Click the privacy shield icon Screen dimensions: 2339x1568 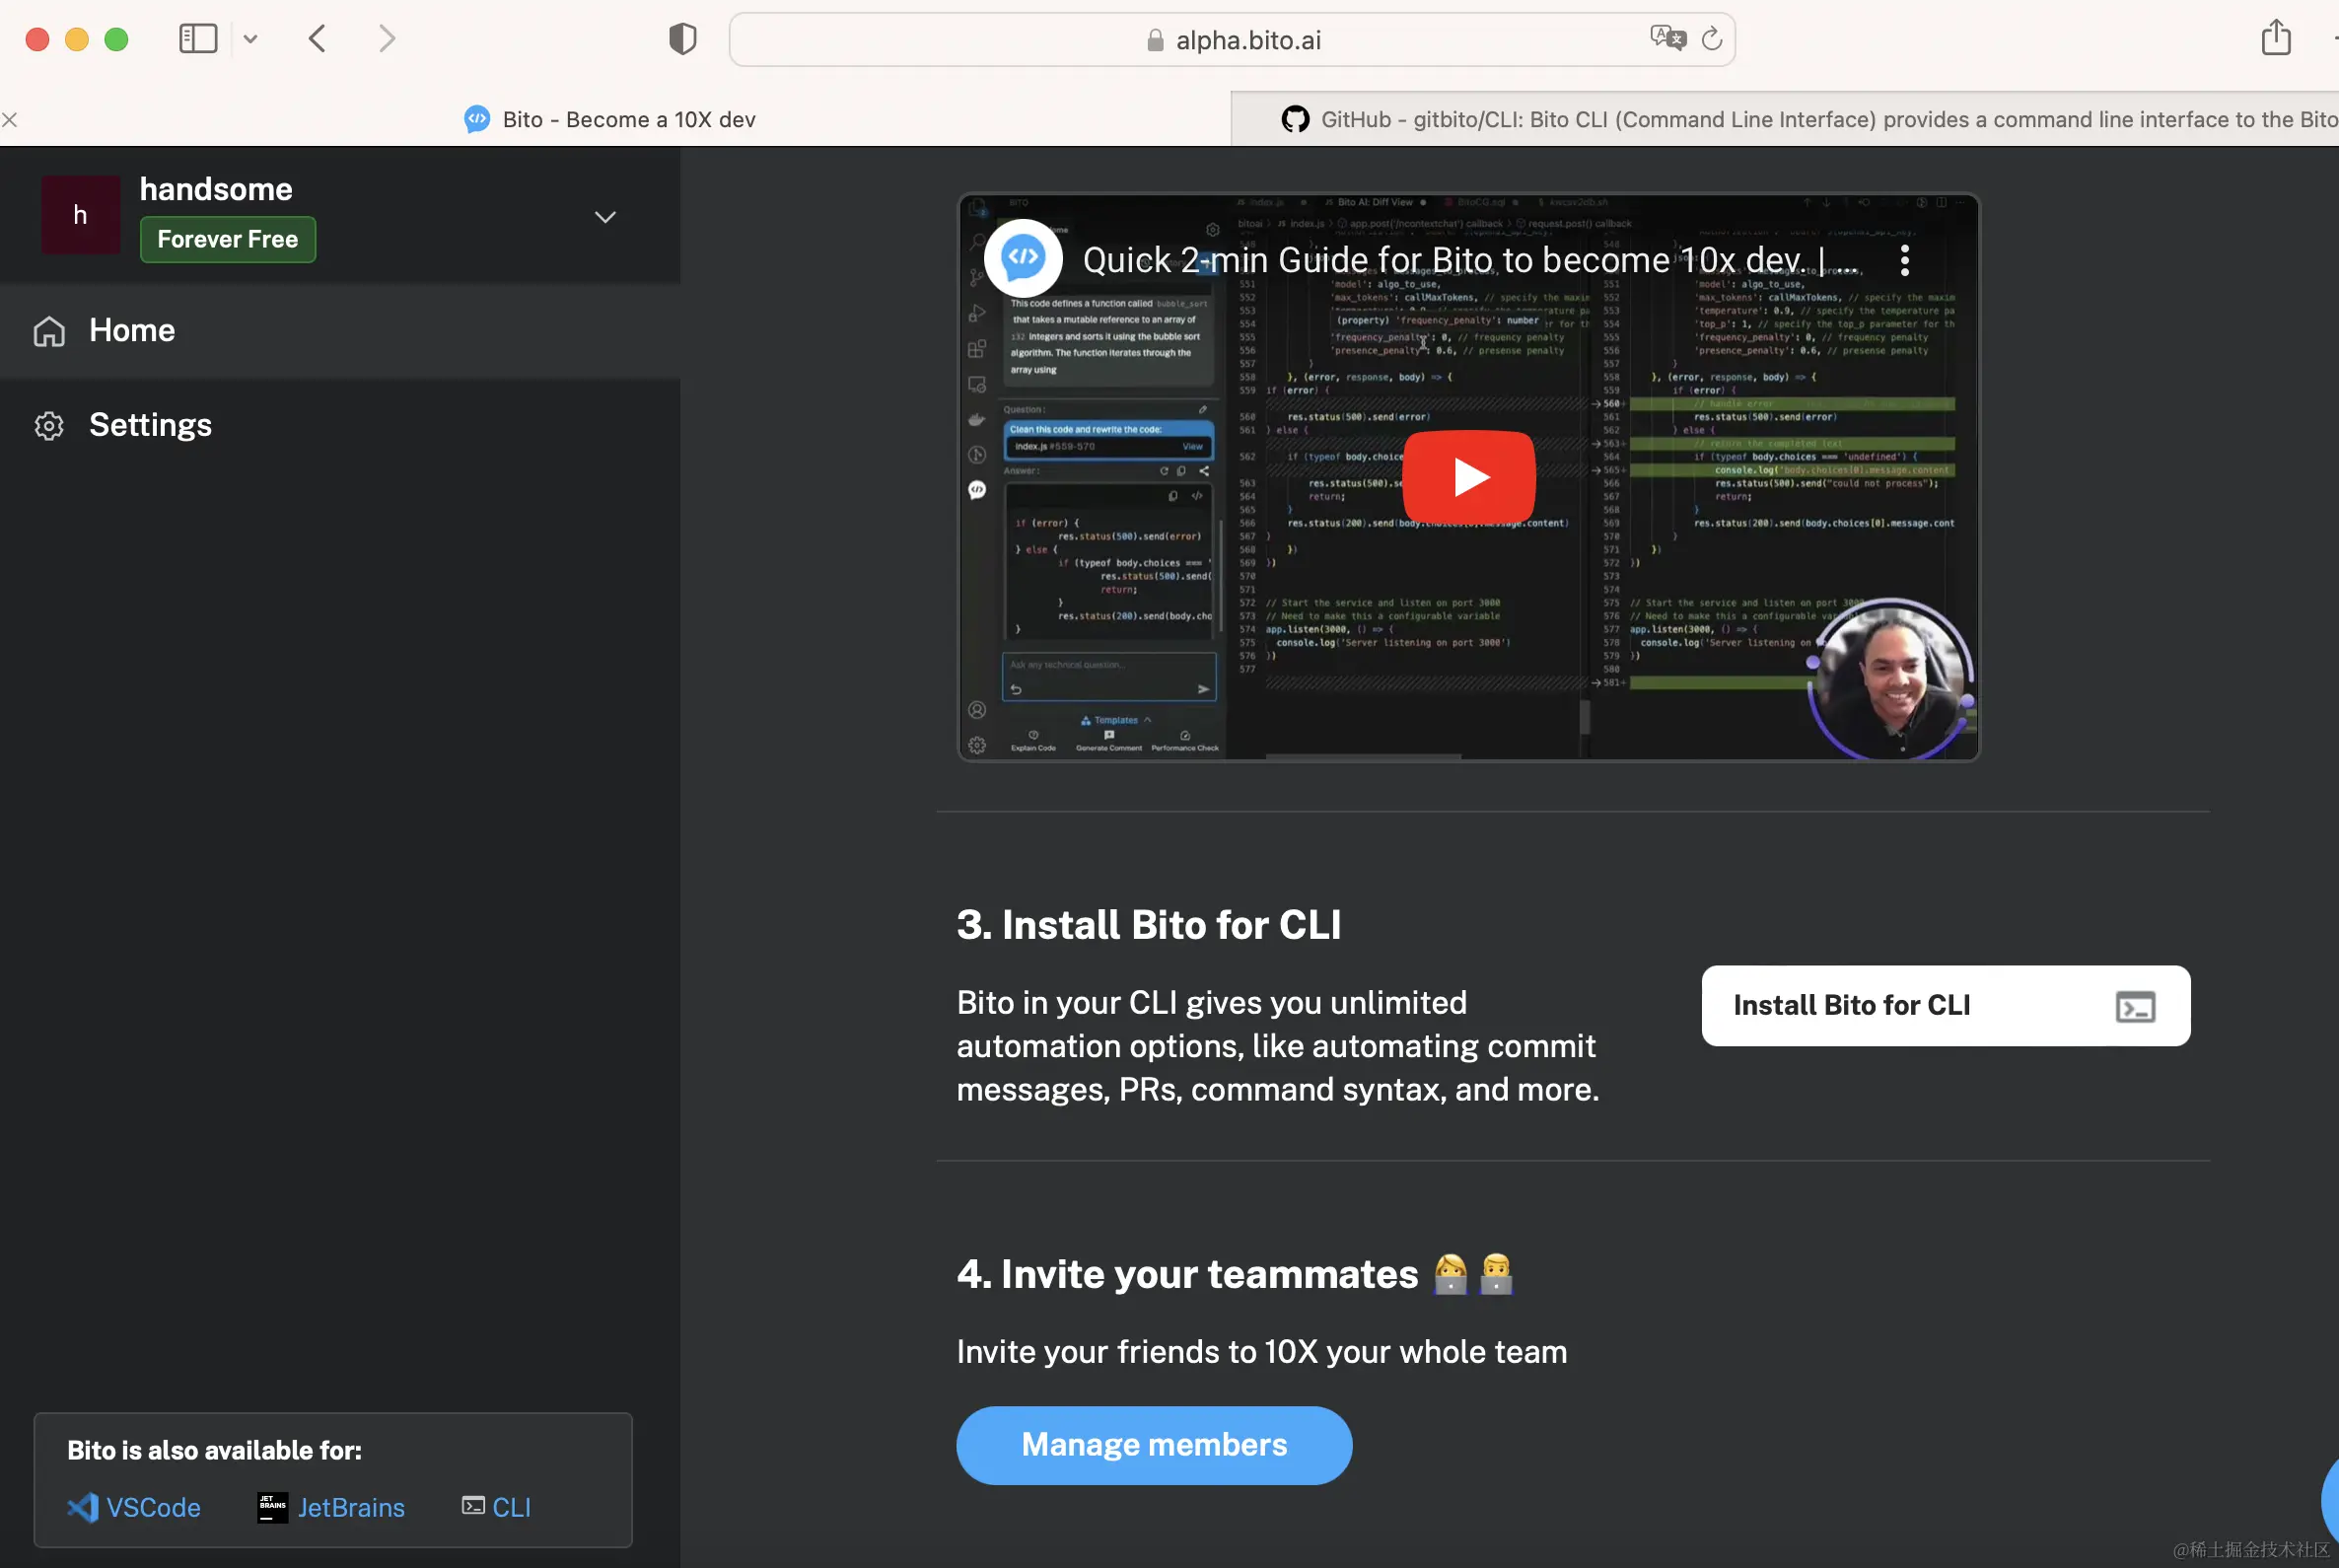click(682, 39)
